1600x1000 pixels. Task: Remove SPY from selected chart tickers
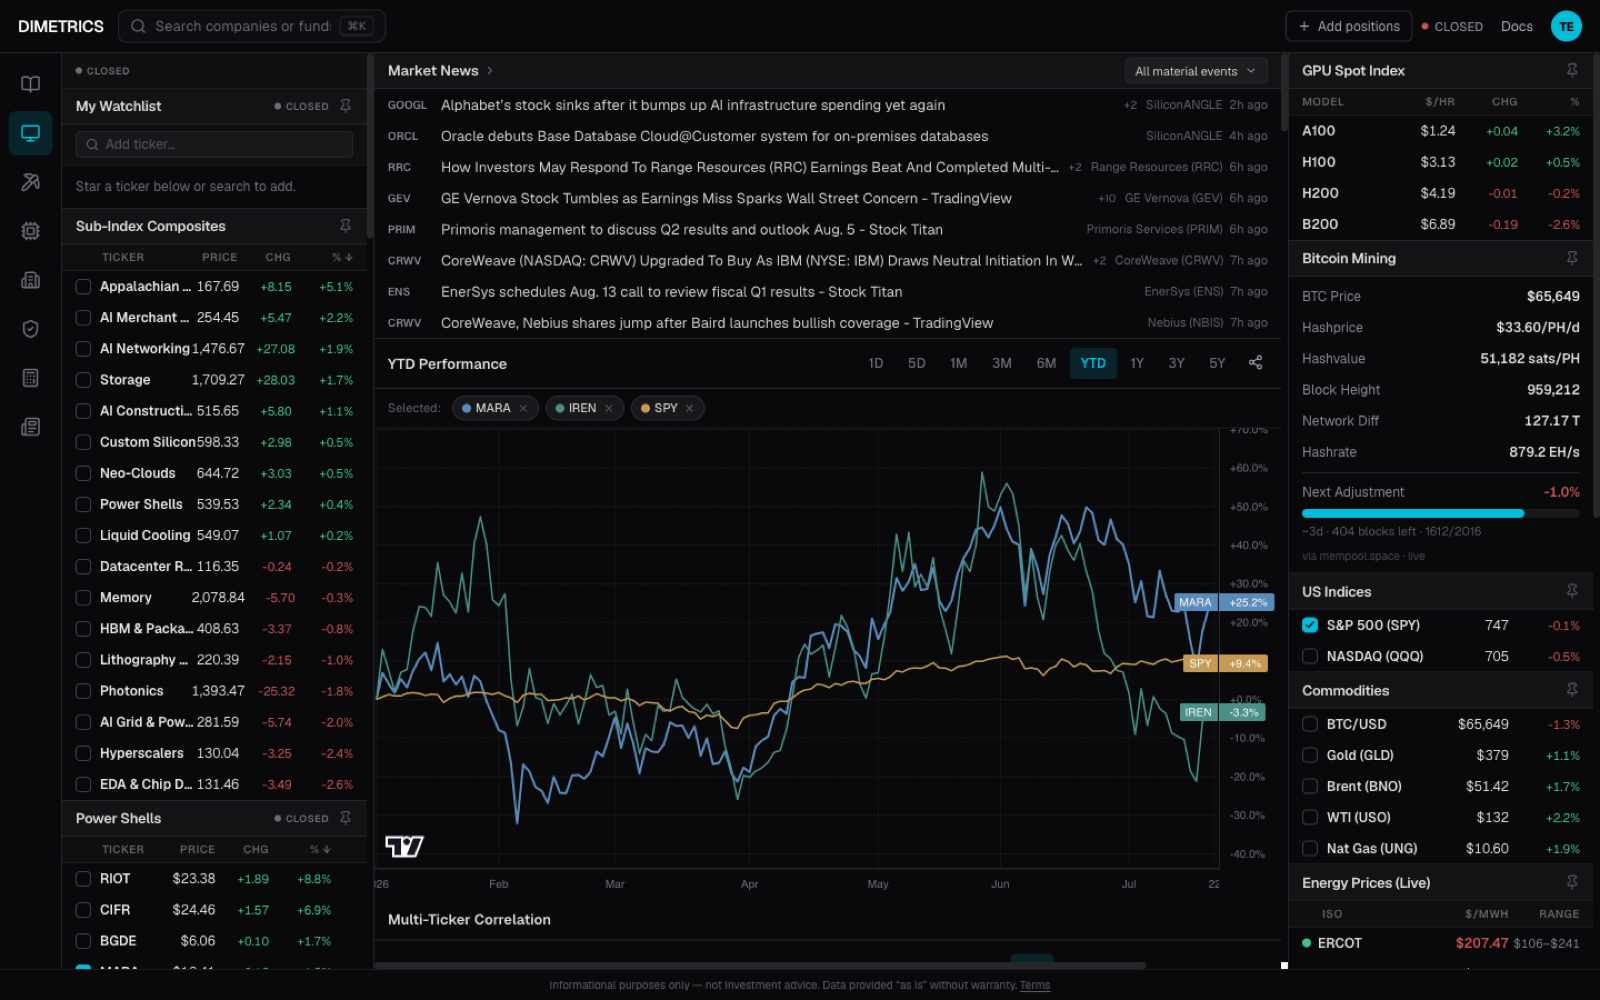[689, 408]
